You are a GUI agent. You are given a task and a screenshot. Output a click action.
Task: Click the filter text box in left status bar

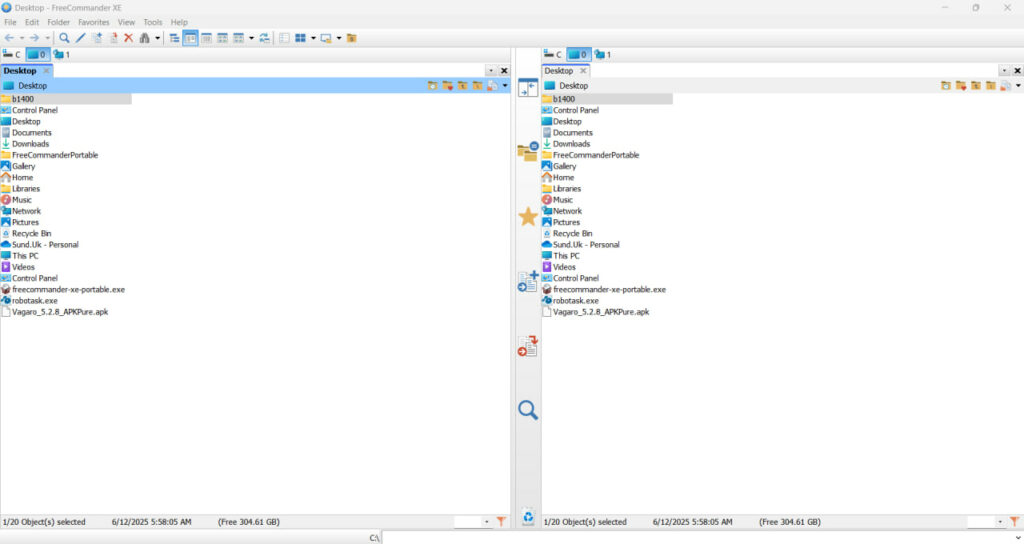(468, 521)
